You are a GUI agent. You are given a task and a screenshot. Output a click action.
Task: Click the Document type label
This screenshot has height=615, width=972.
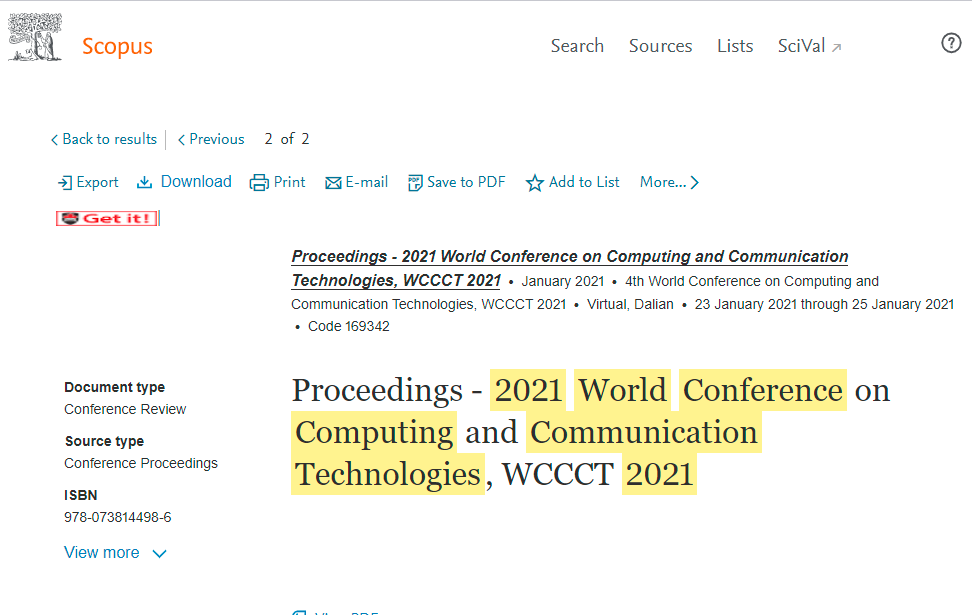pos(115,387)
